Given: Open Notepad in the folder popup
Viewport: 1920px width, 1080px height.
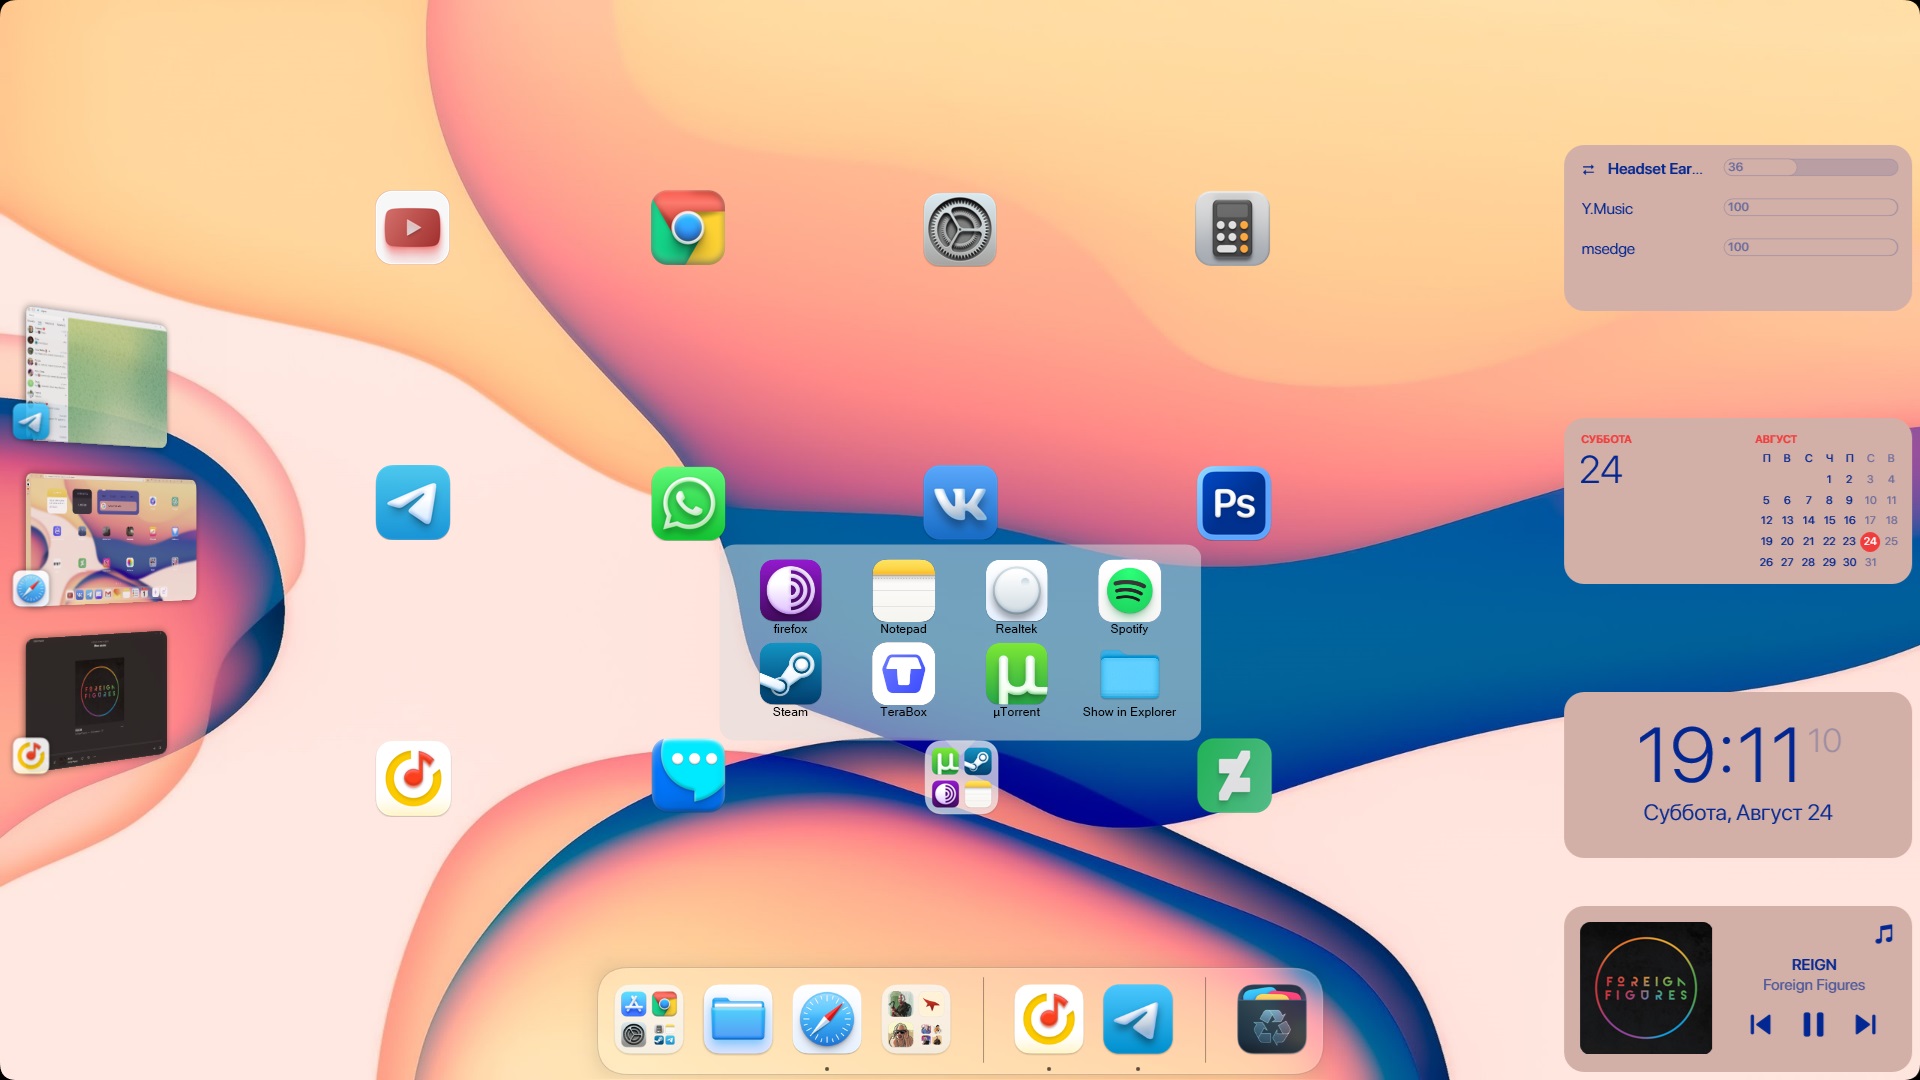Looking at the screenshot, I should click(x=903, y=598).
